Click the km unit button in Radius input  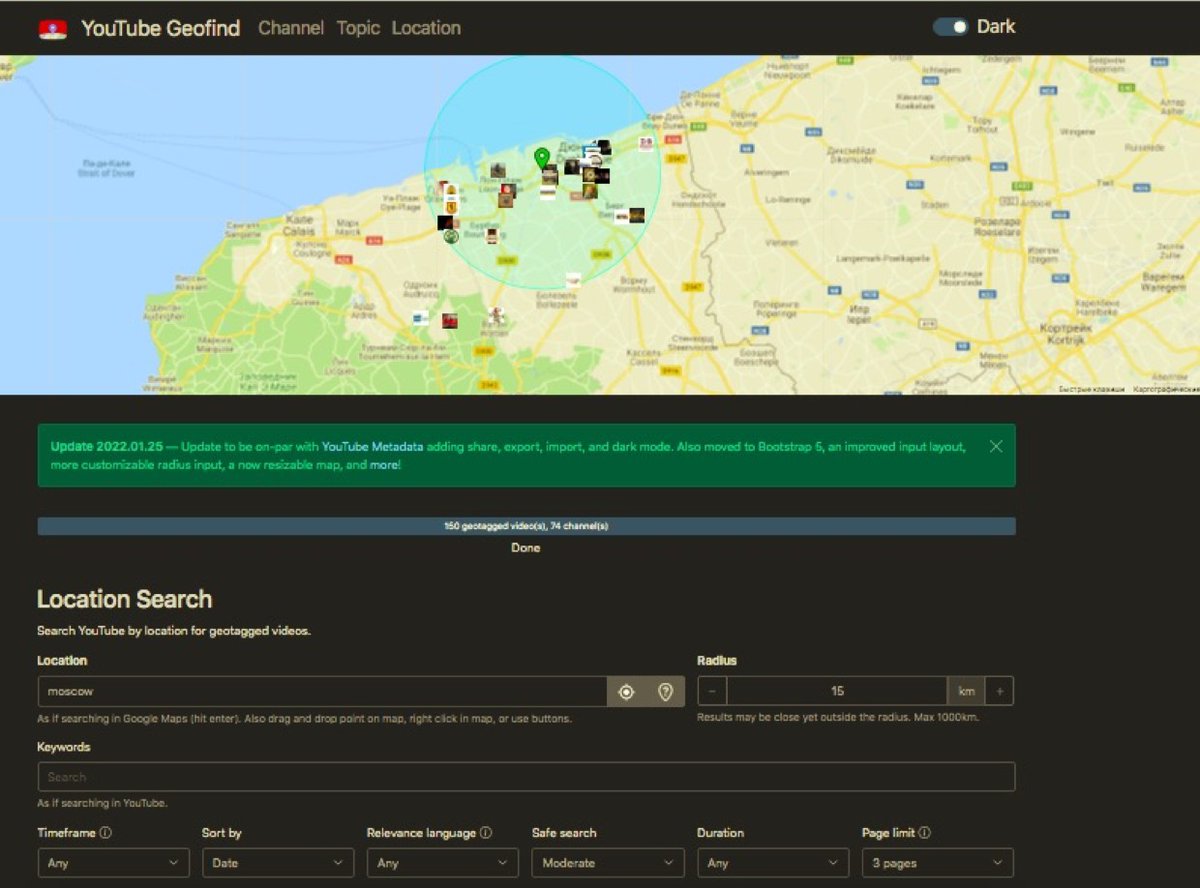[966, 691]
